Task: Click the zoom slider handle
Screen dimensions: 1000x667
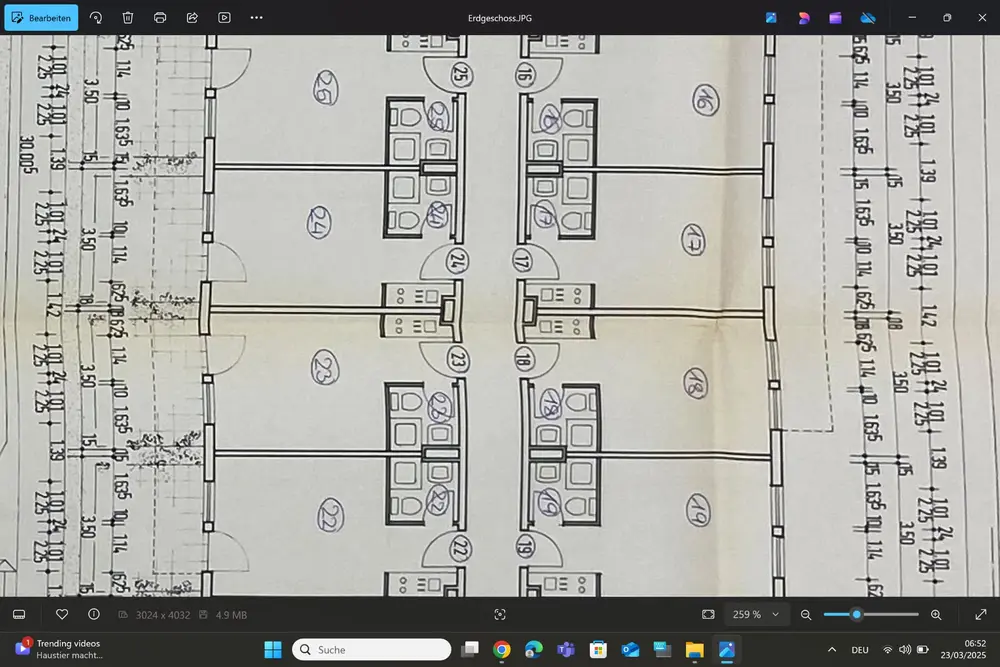Action: click(857, 615)
